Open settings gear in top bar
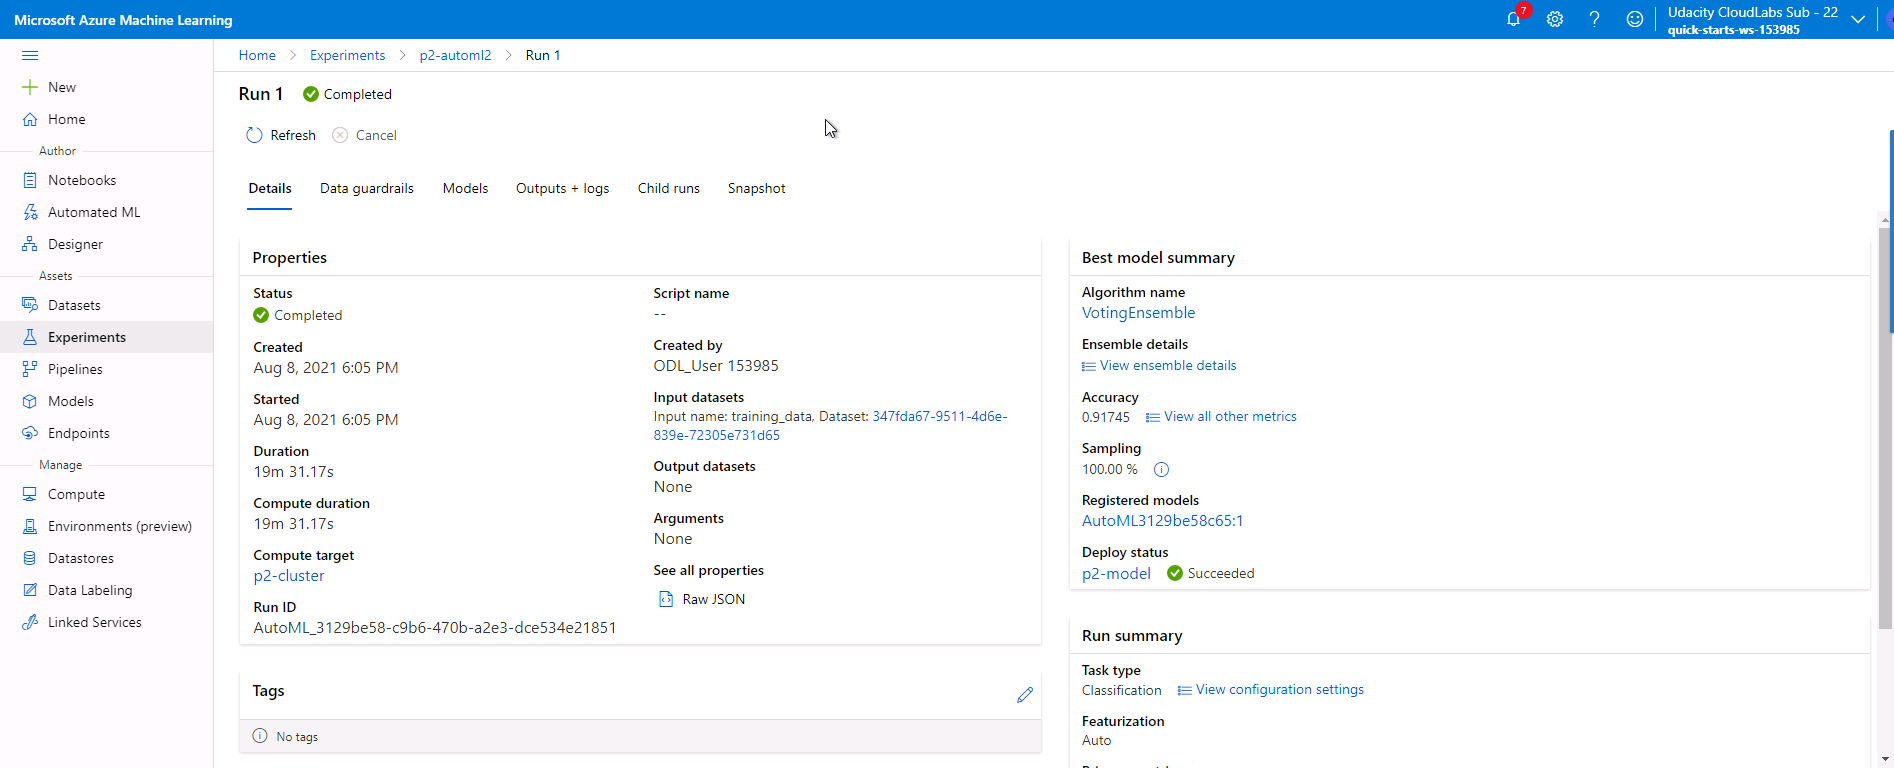Viewport: 1894px width, 768px height. pyautogui.click(x=1555, y=19)
